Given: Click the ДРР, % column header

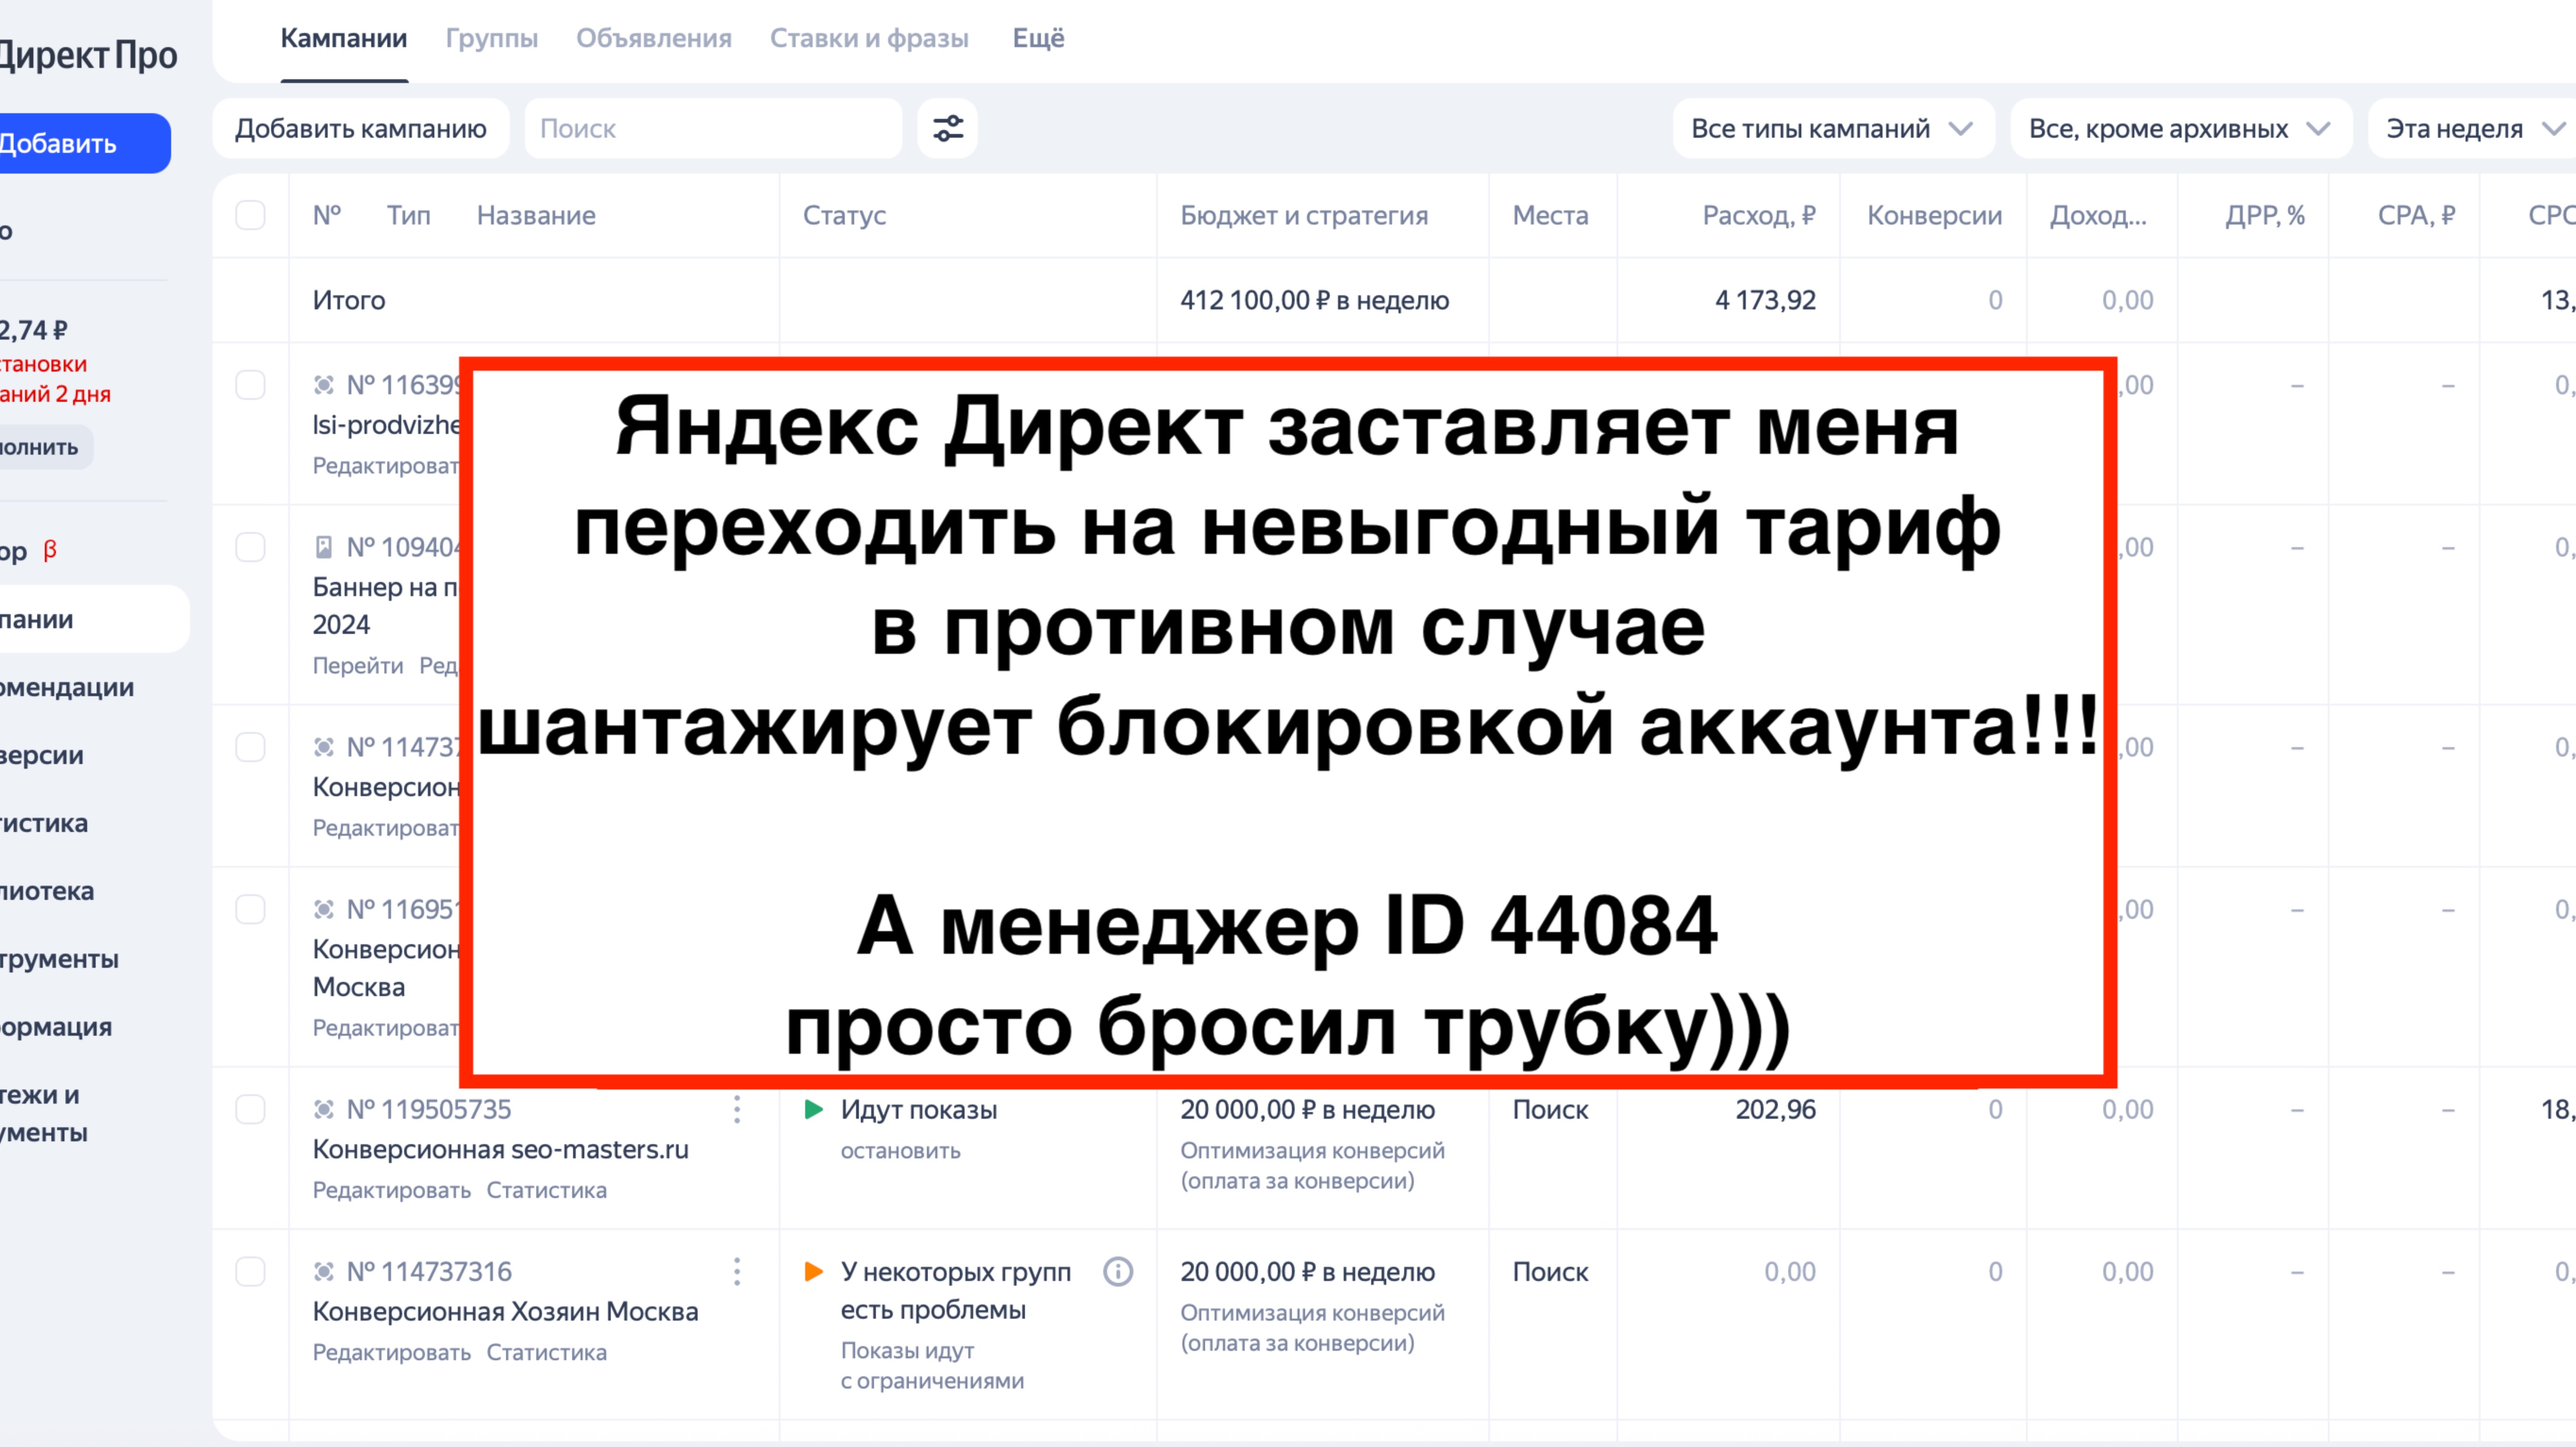Looking at the screenshot, I should (x=2265, y=215).
